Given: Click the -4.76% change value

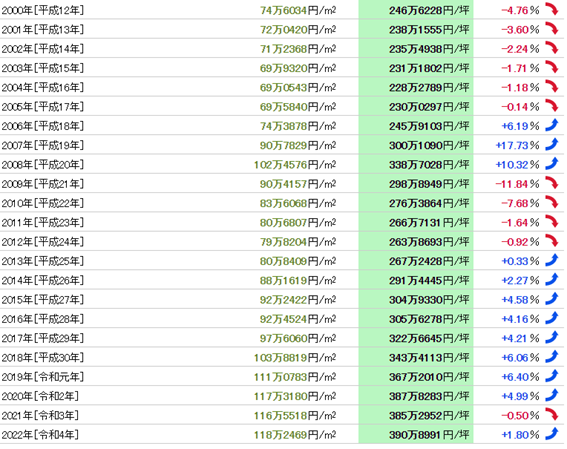Looking at the screenshot, I should (x=520, y=10).
